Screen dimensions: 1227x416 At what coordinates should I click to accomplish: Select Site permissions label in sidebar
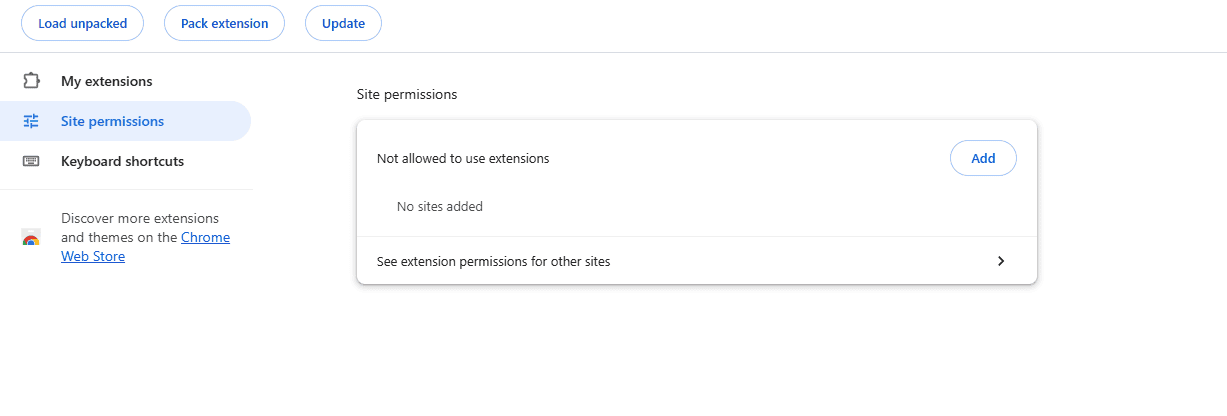coord(112,121)
